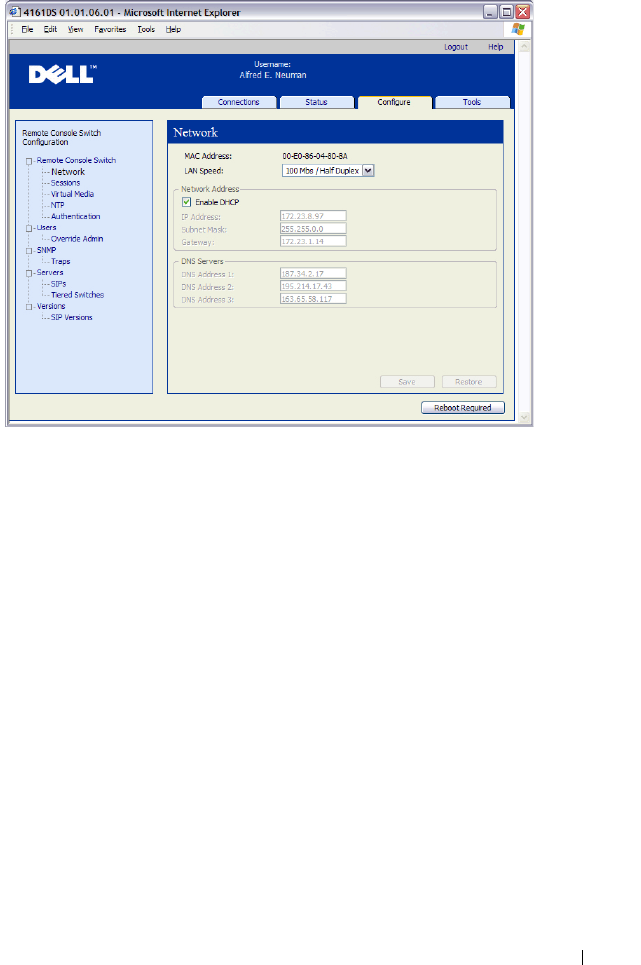Screen dimensions: 641x965
Task: Select Tiered Switches in the tree
Action: [77, 295]
